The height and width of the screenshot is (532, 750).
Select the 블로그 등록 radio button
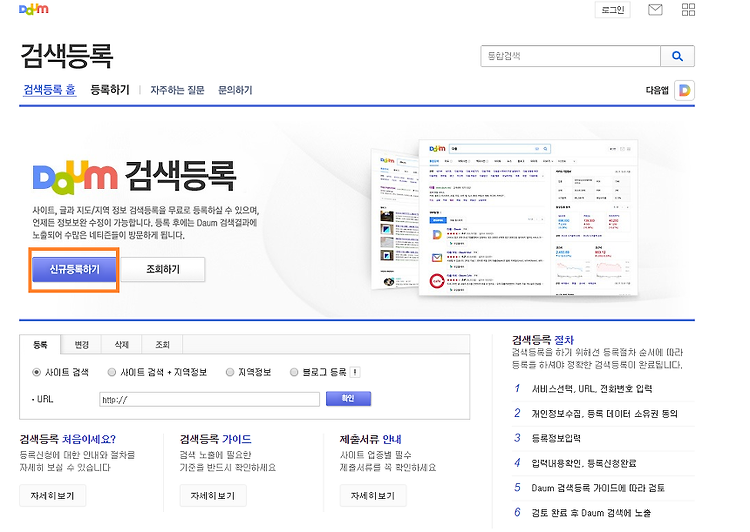pos(294,372)
